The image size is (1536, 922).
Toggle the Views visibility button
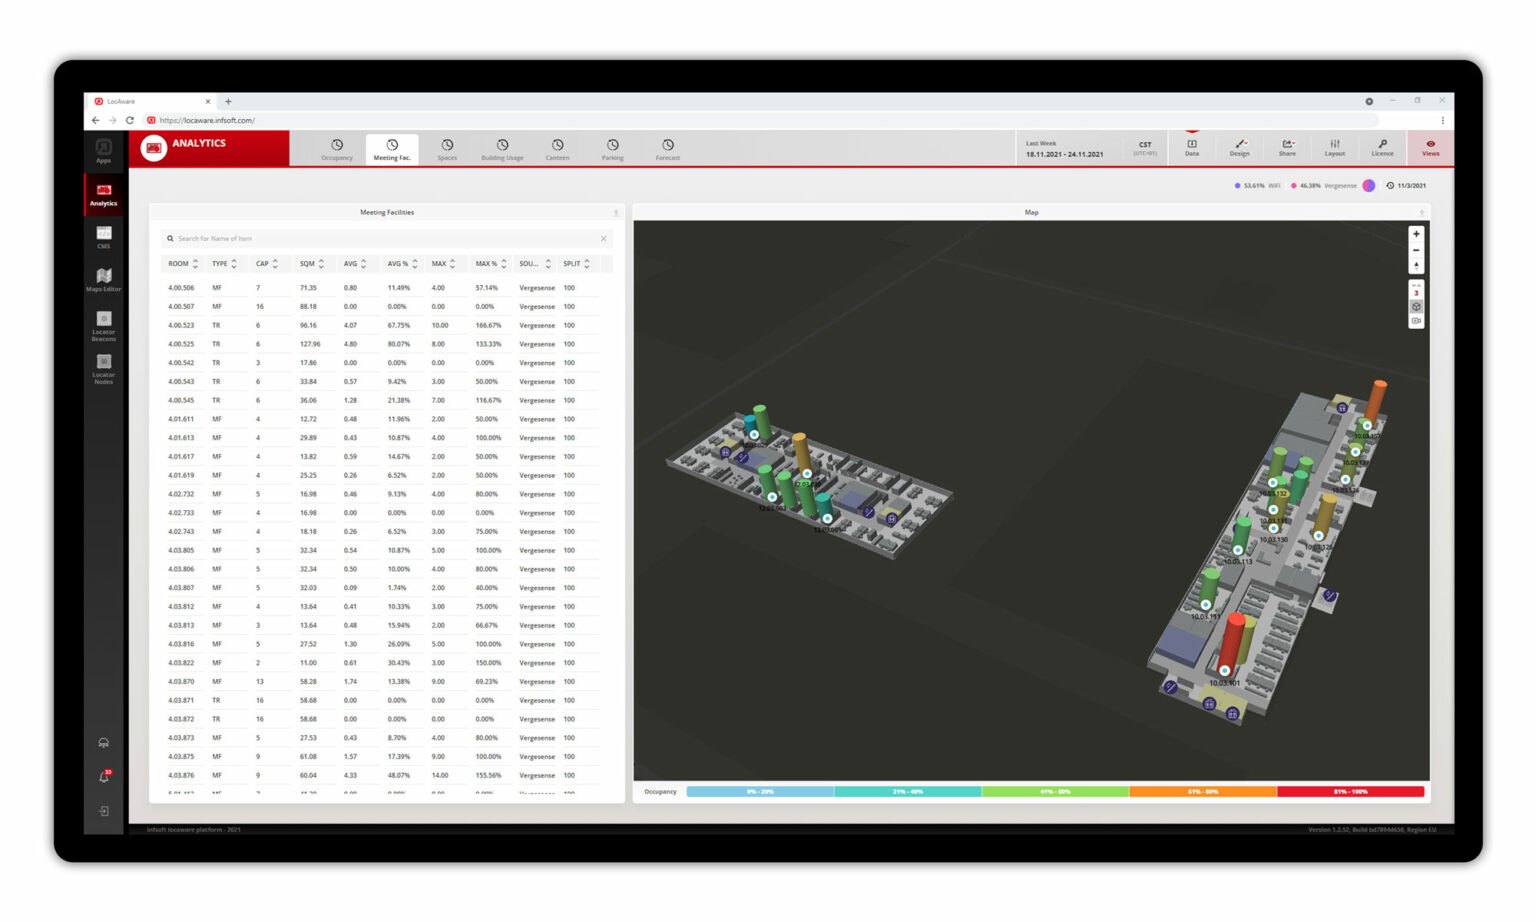click(x=1430, y=147)
